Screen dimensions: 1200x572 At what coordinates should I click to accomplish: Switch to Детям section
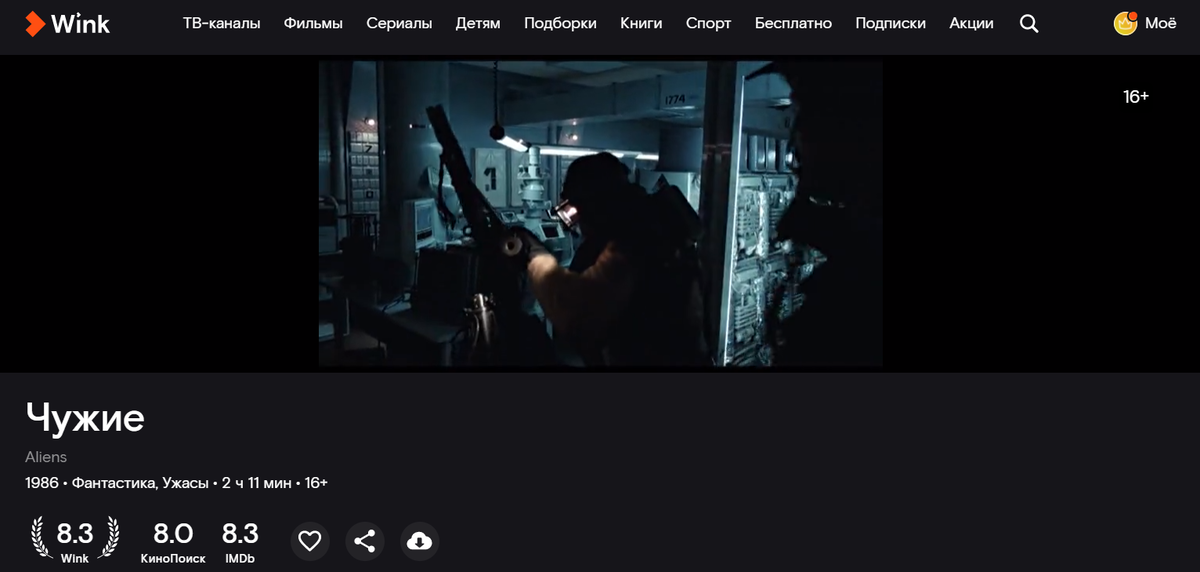click(x=478, y=23)
